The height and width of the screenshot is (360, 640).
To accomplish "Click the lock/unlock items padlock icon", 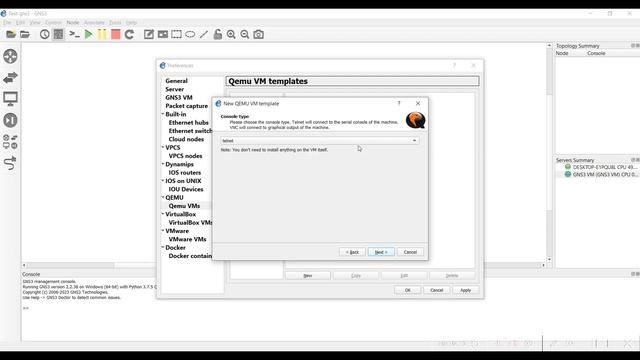I will point(218,34).
